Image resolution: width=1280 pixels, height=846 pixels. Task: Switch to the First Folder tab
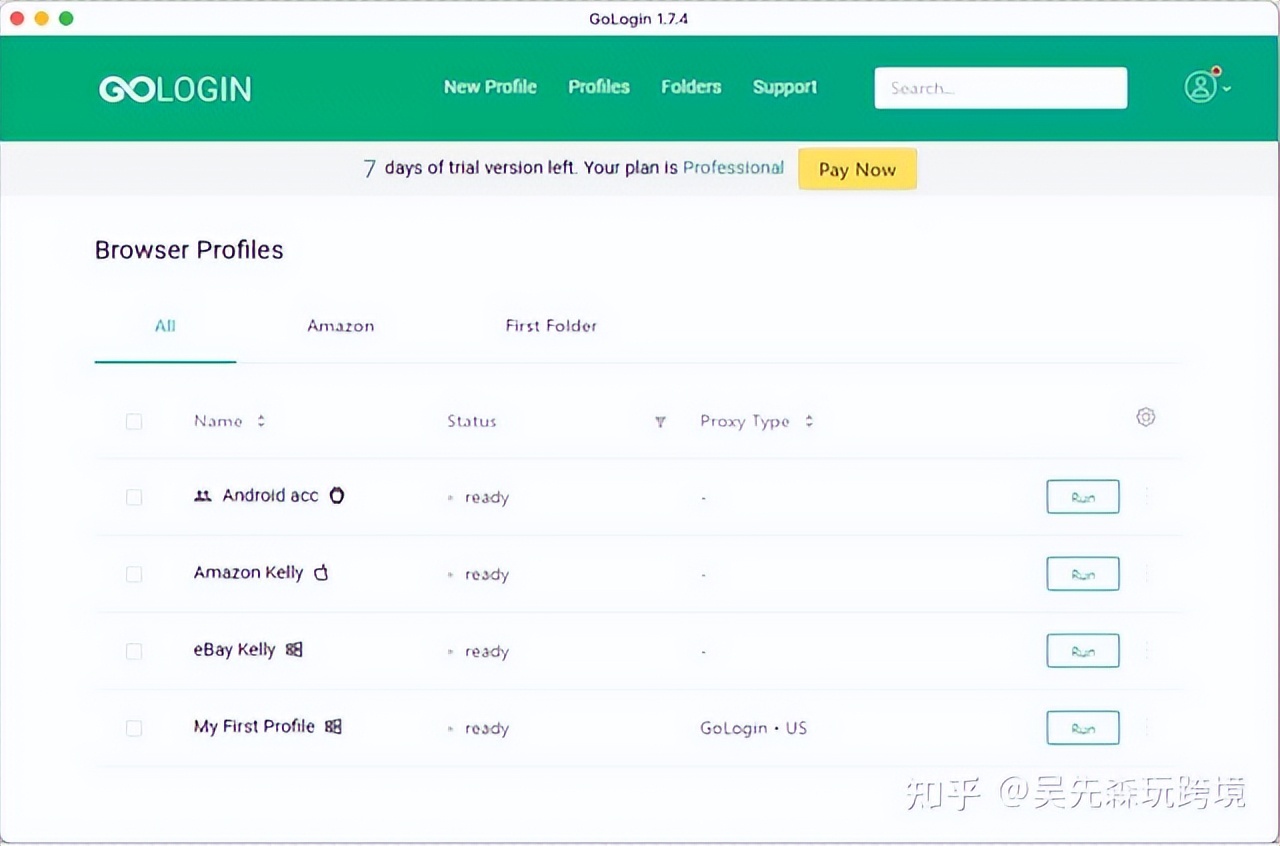pos(551,326)
